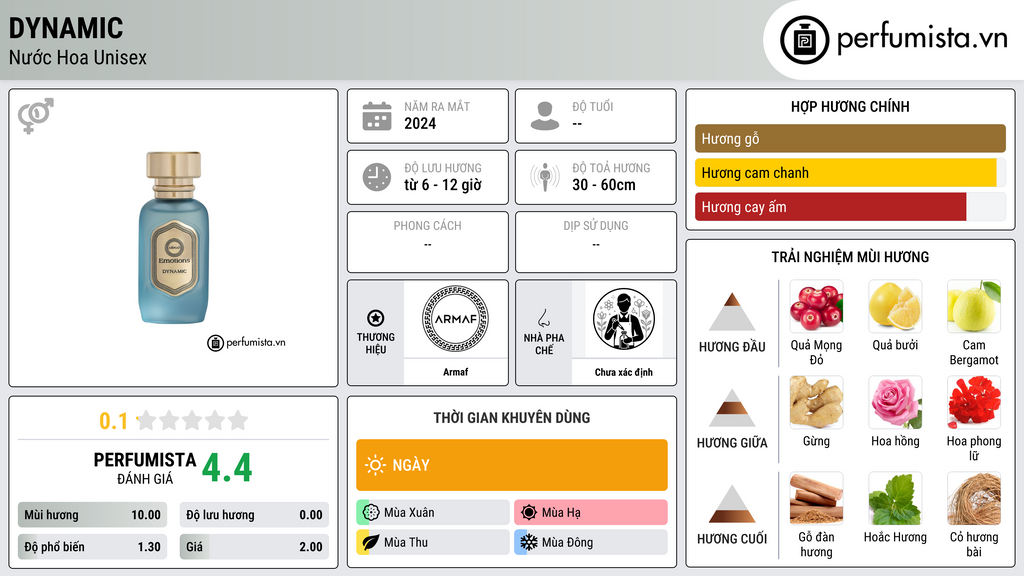
Task: Click the star badge icon above Thương hiệu
Action: tap(376, 318)
